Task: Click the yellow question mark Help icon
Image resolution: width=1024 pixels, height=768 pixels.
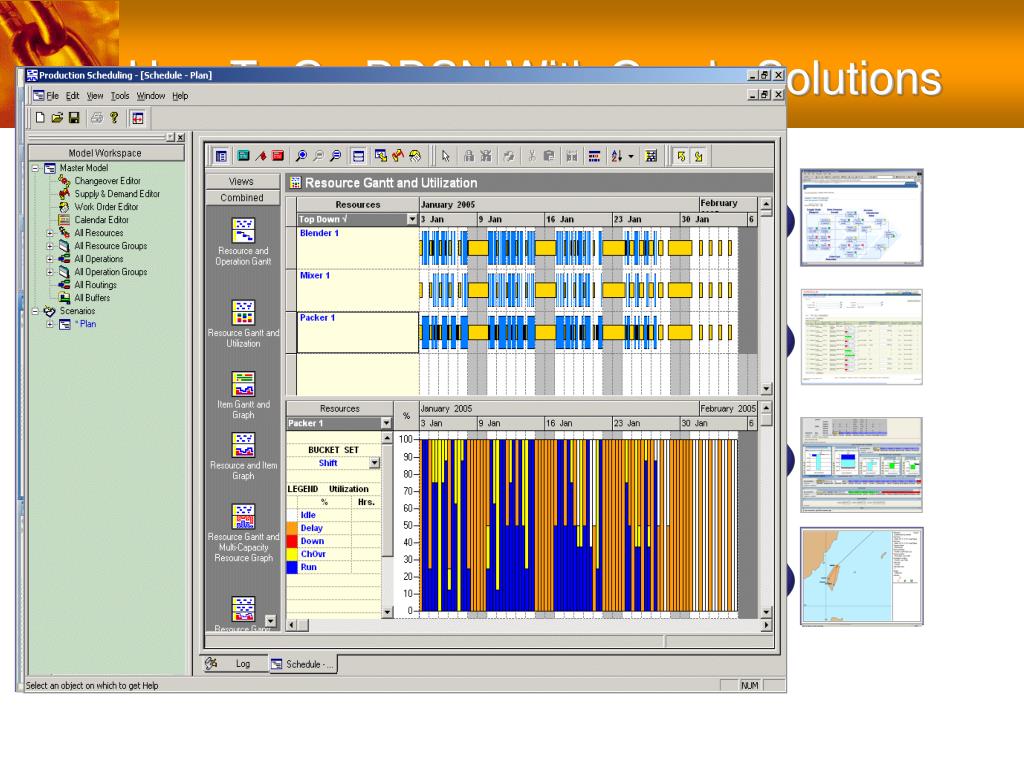Action: [113, 117]
